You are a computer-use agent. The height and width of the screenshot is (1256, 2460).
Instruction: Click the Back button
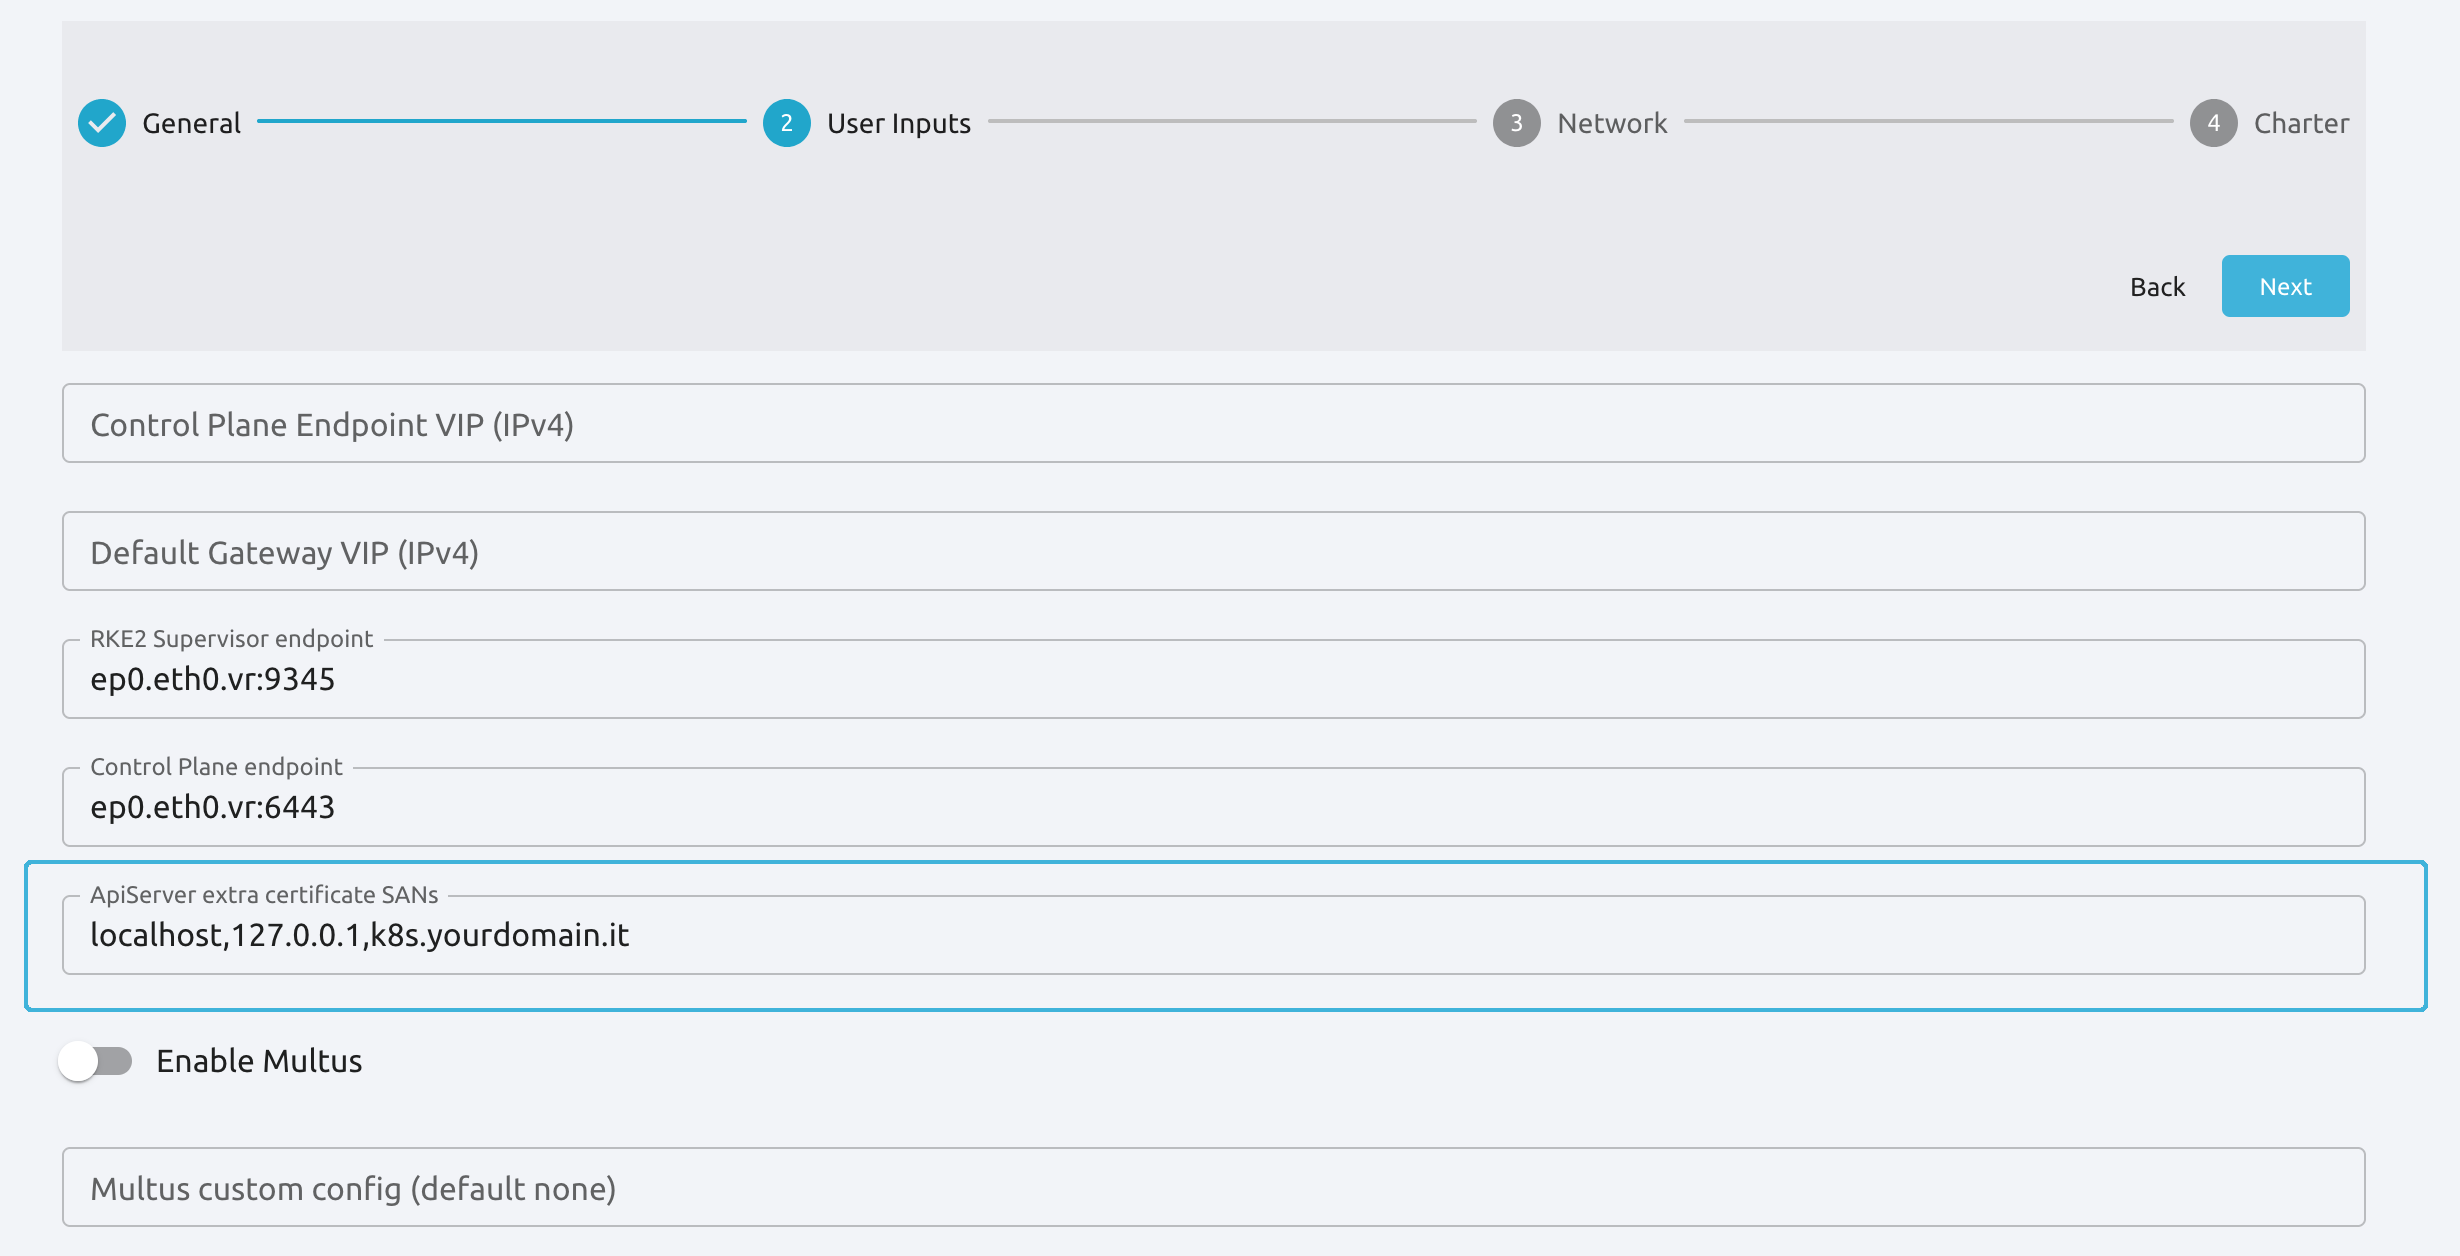2158,286
